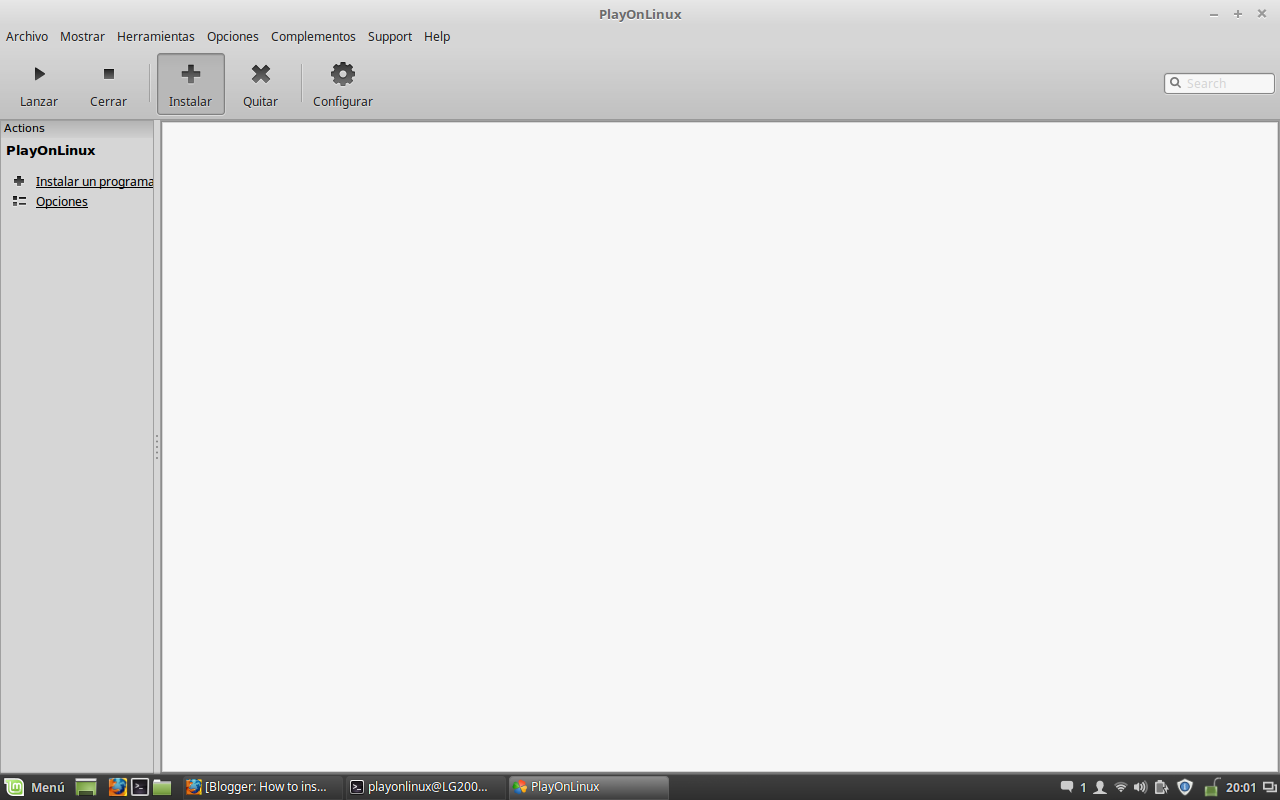Click the 'Instalar un programa' sidebar link
This screenshot has width=1280, height=800.
95,181
